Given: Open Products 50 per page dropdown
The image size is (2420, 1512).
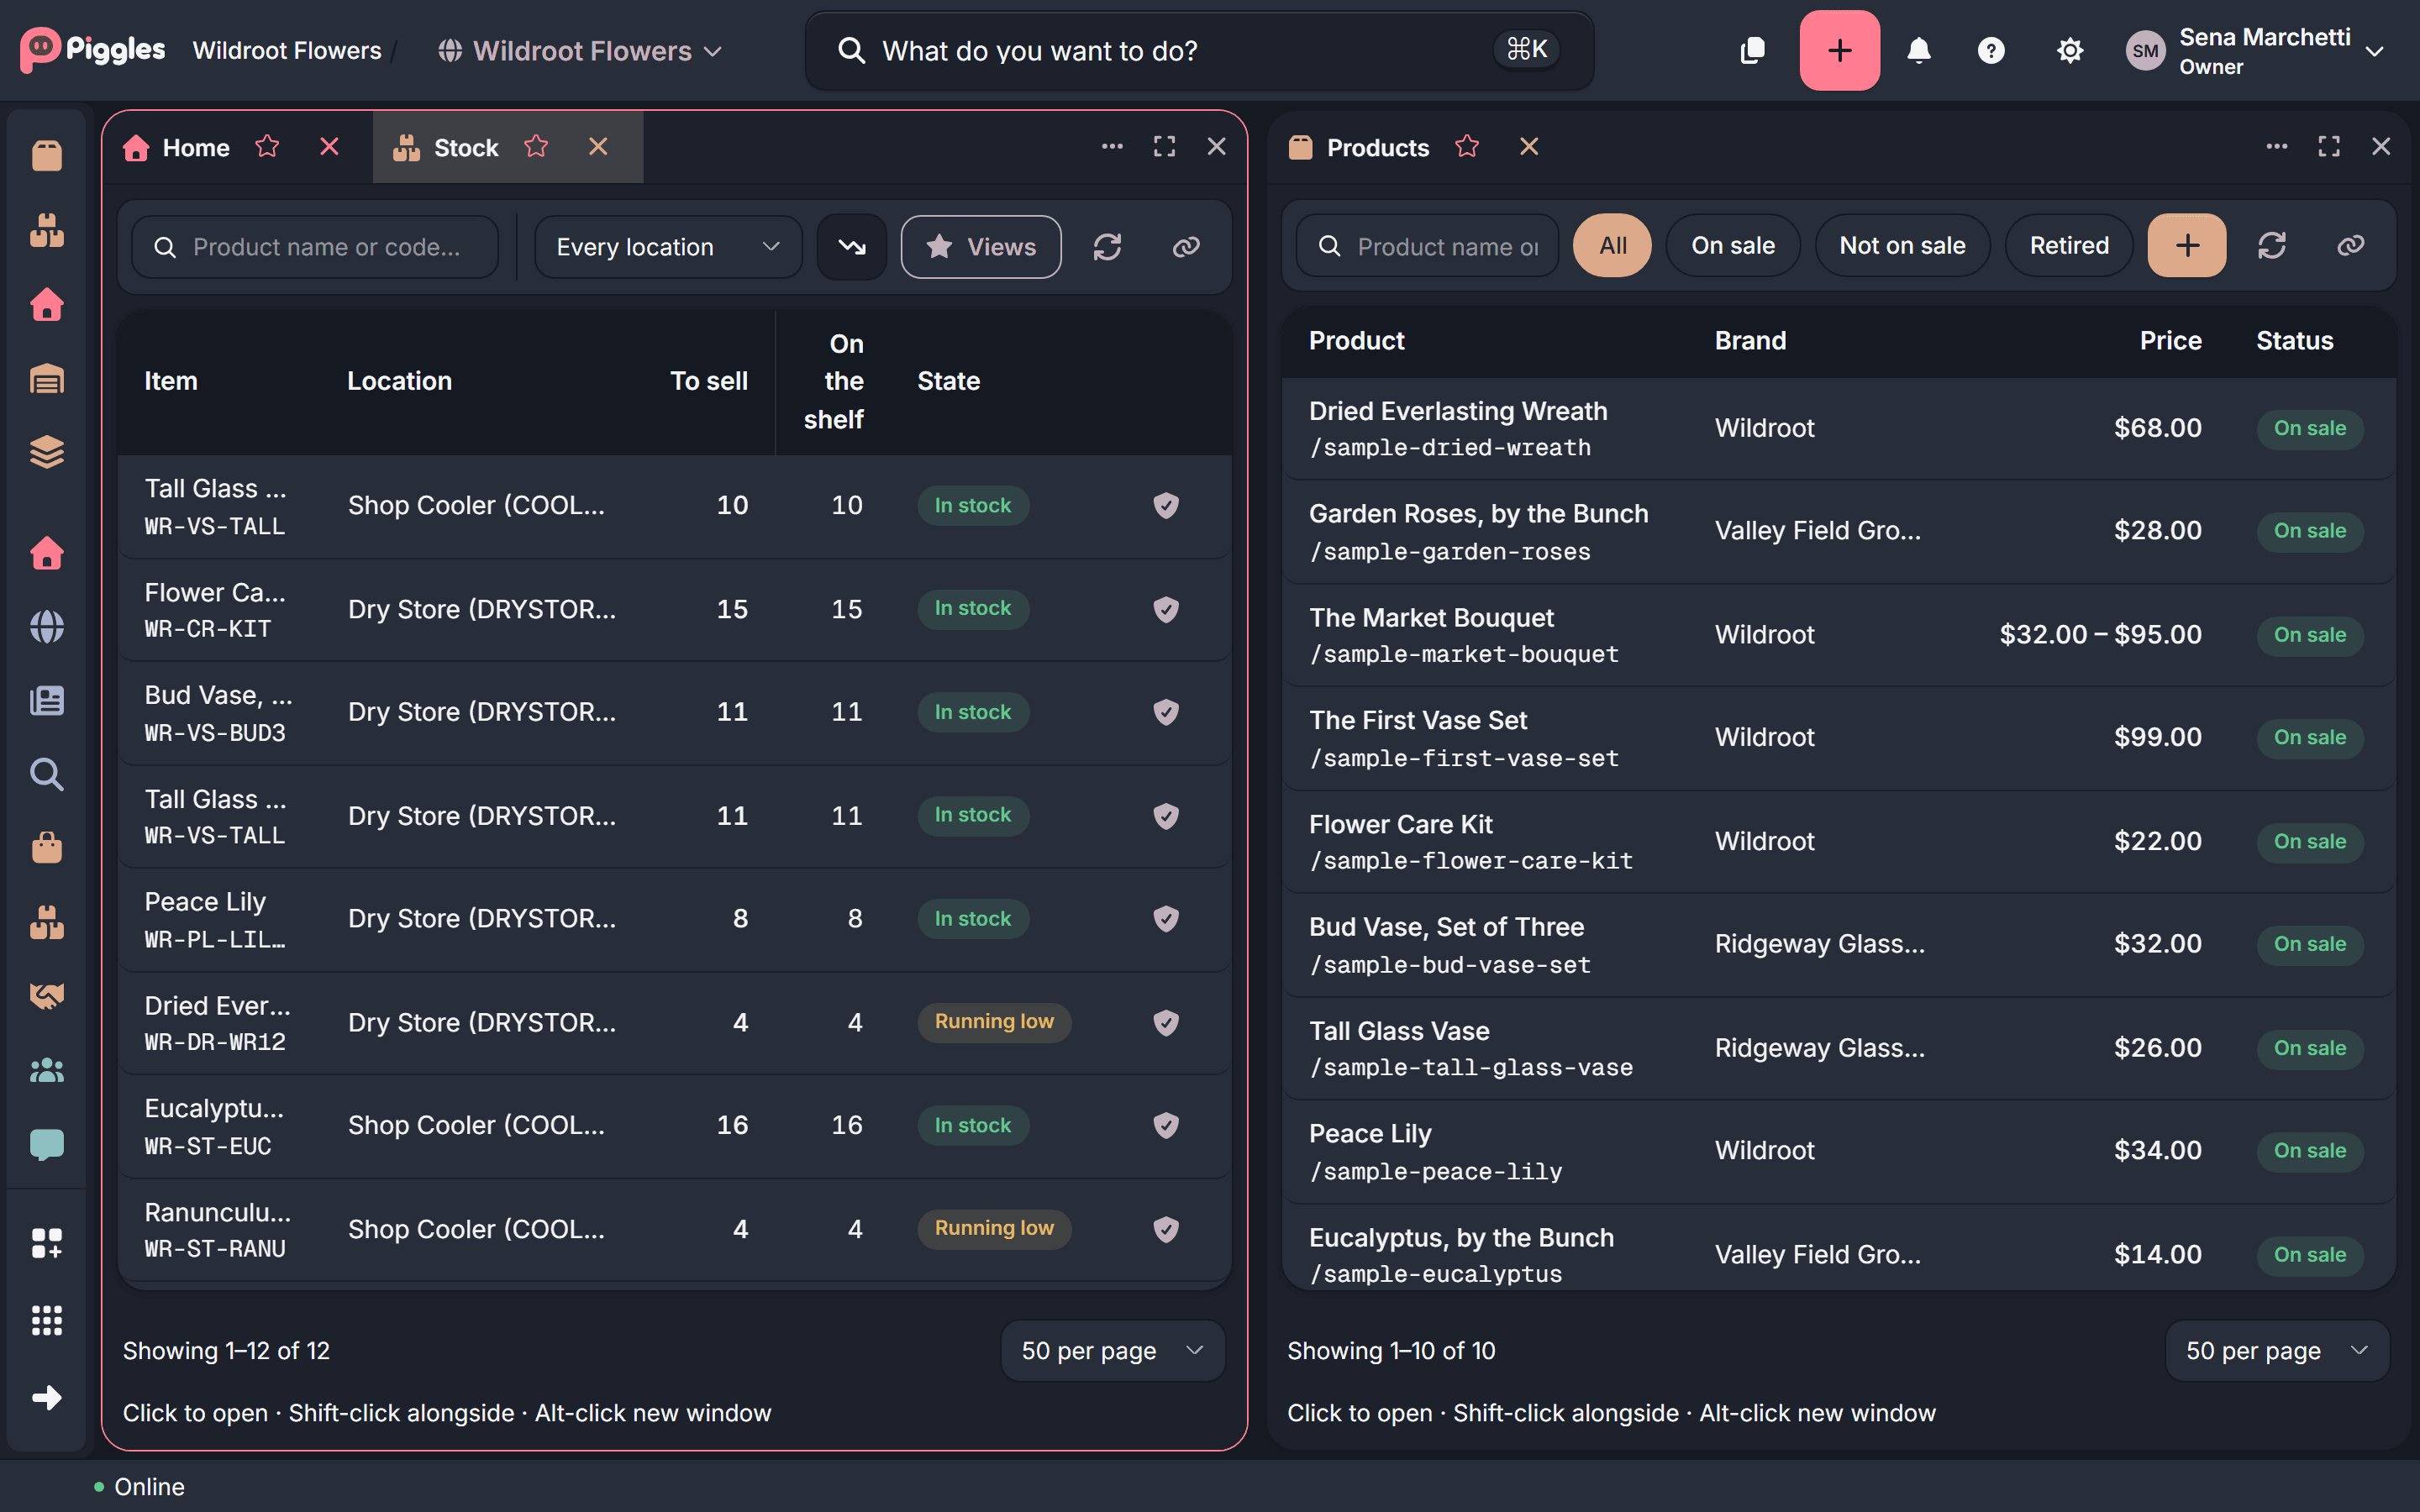Looking at the screenshot, I should pos(2277,1351).
